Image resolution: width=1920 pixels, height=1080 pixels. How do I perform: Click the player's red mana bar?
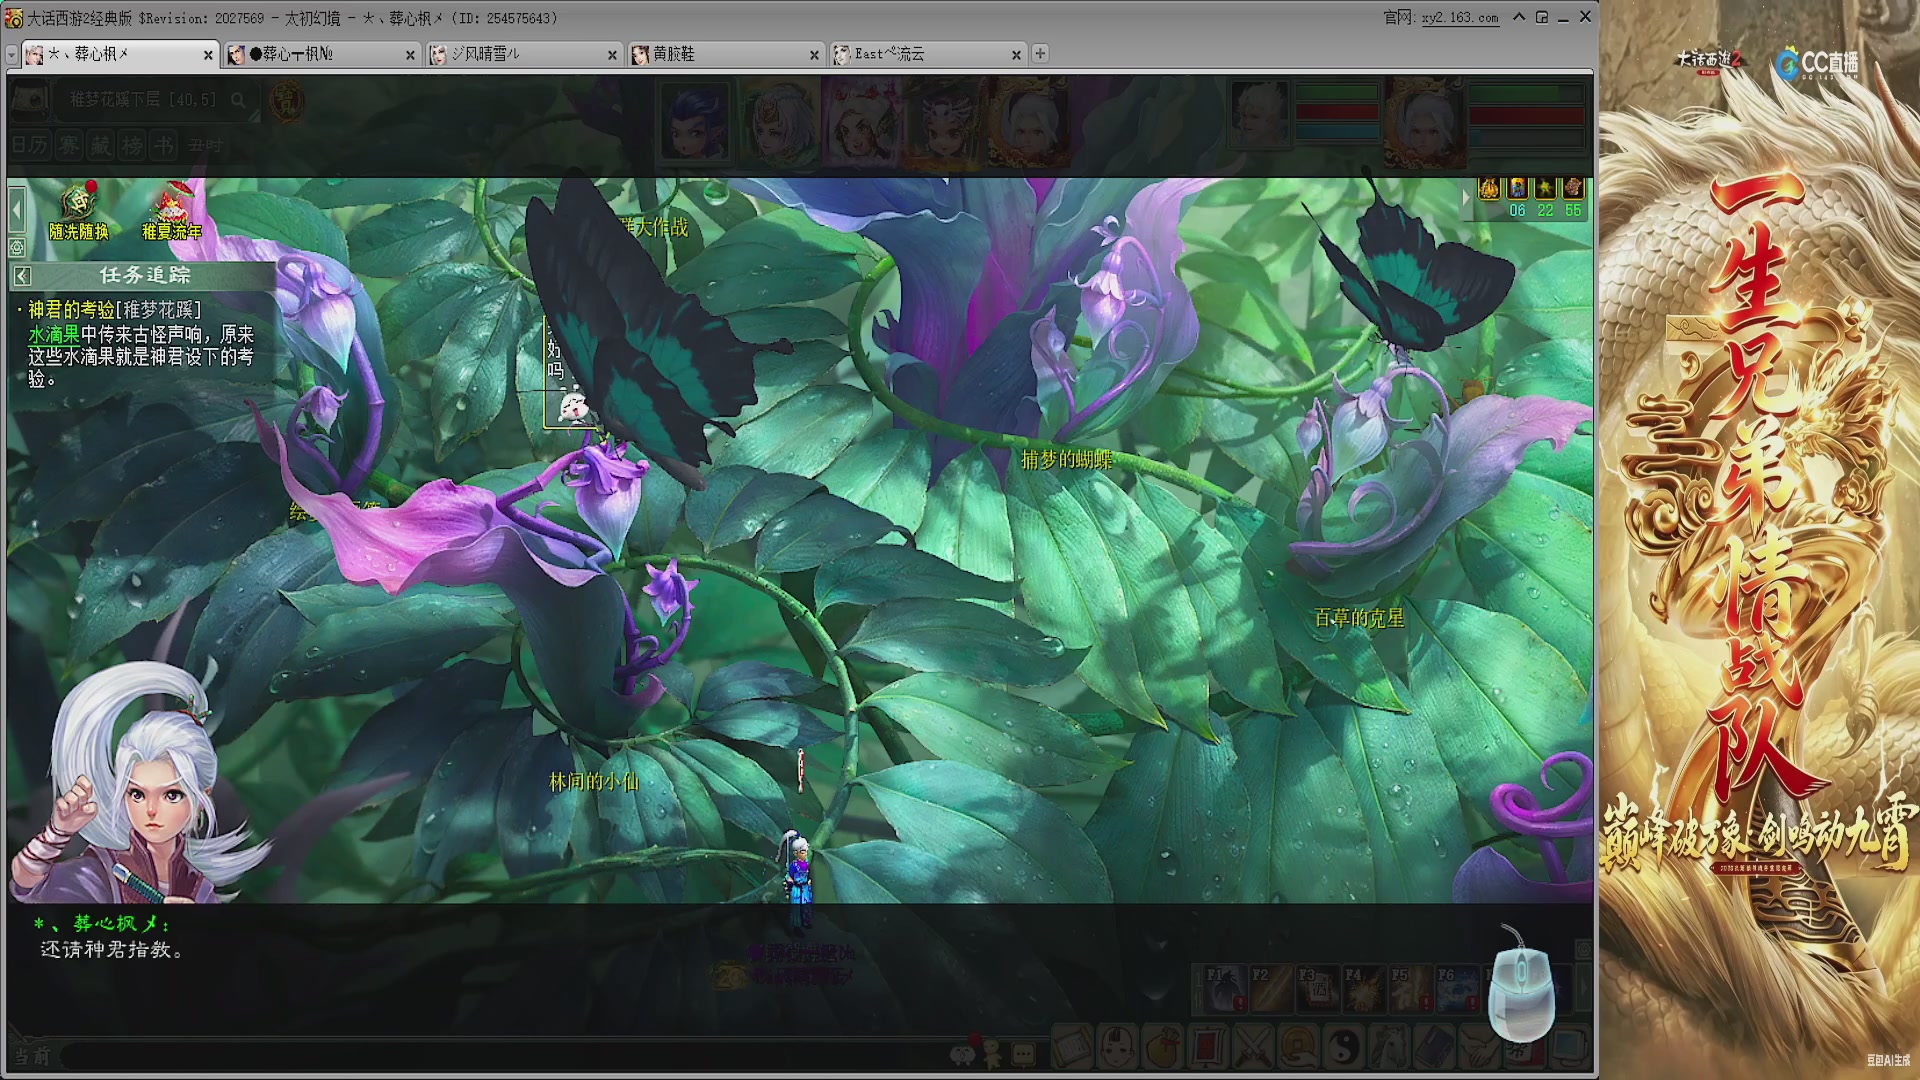pyautogui.click(x=1526, y=115)
